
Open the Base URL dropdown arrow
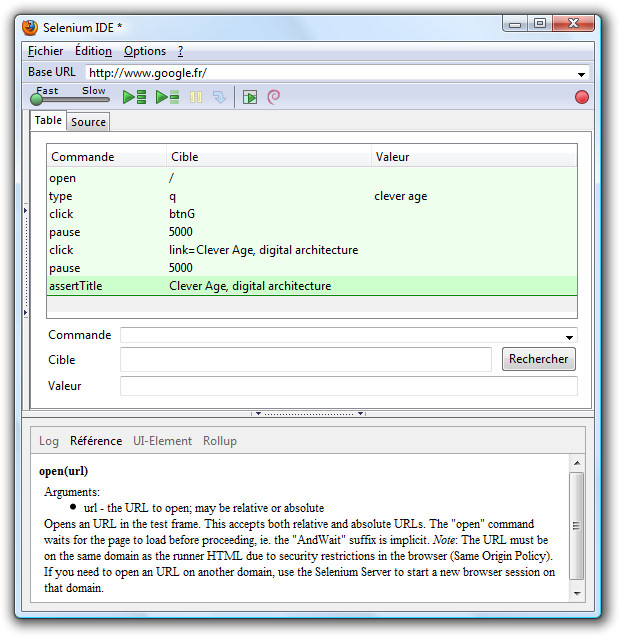pos(581,74)
